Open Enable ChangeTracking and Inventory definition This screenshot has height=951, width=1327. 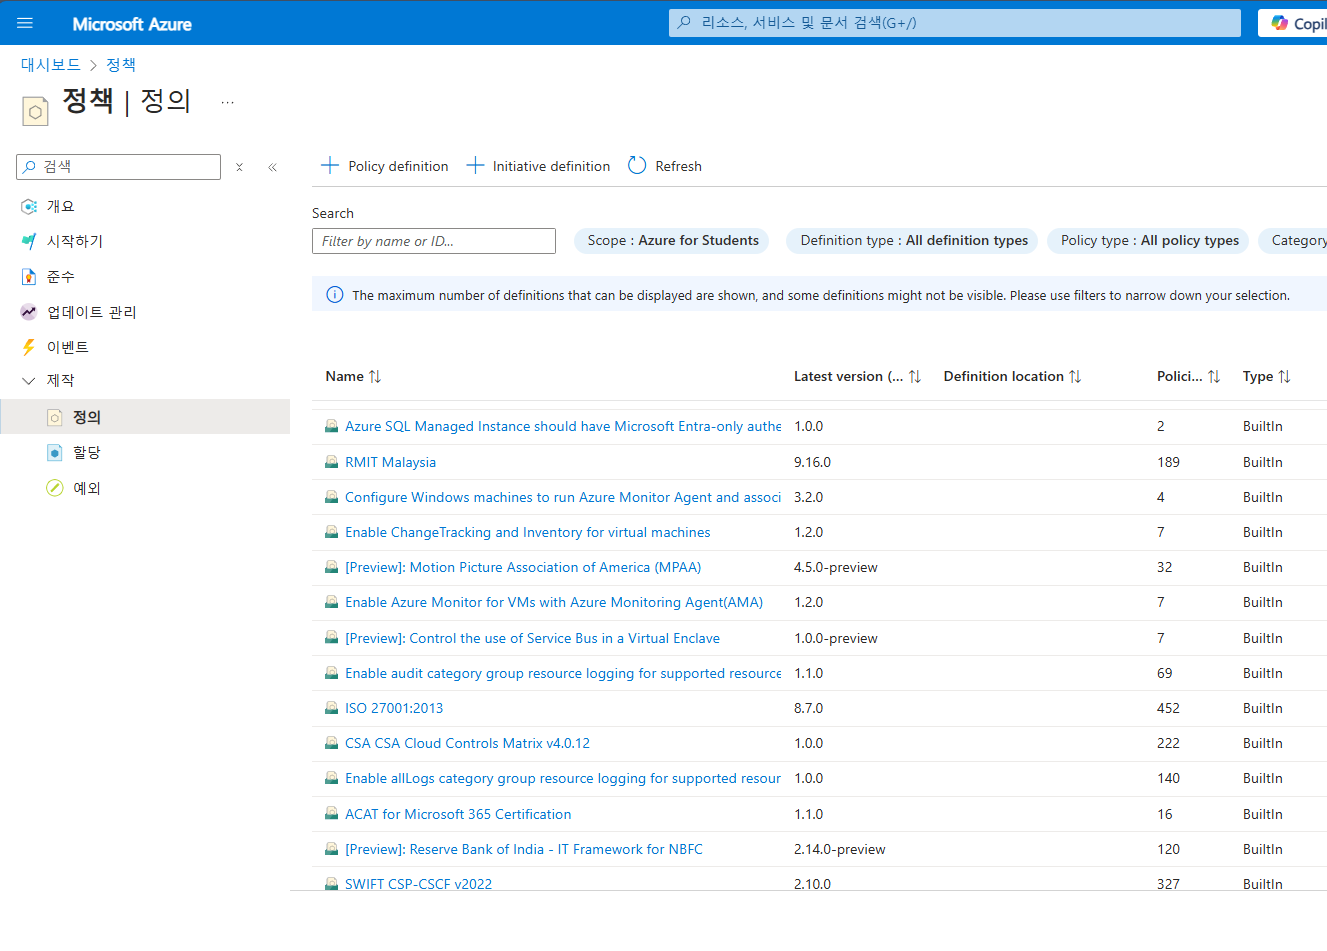[x=527, y=532]
